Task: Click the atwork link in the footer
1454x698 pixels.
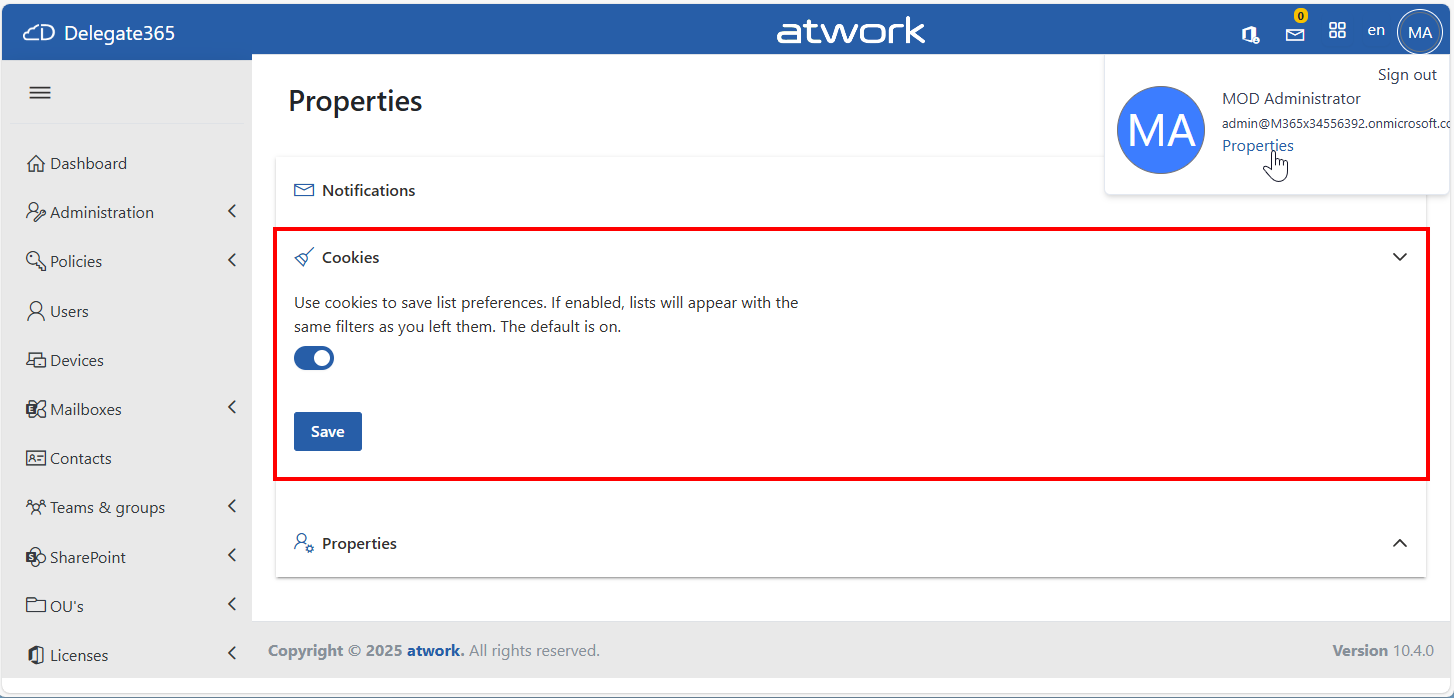Action: pos(435,650)
